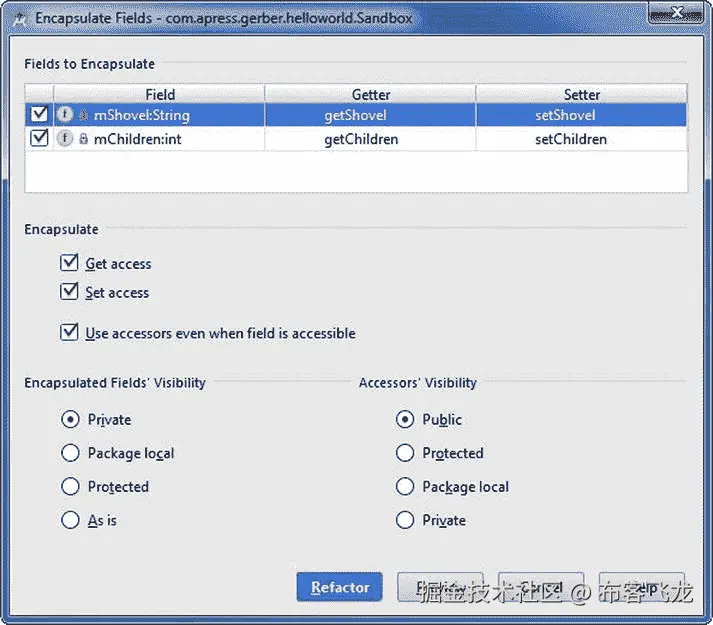Select Private for accessors' visibility

tap(405, 519)
